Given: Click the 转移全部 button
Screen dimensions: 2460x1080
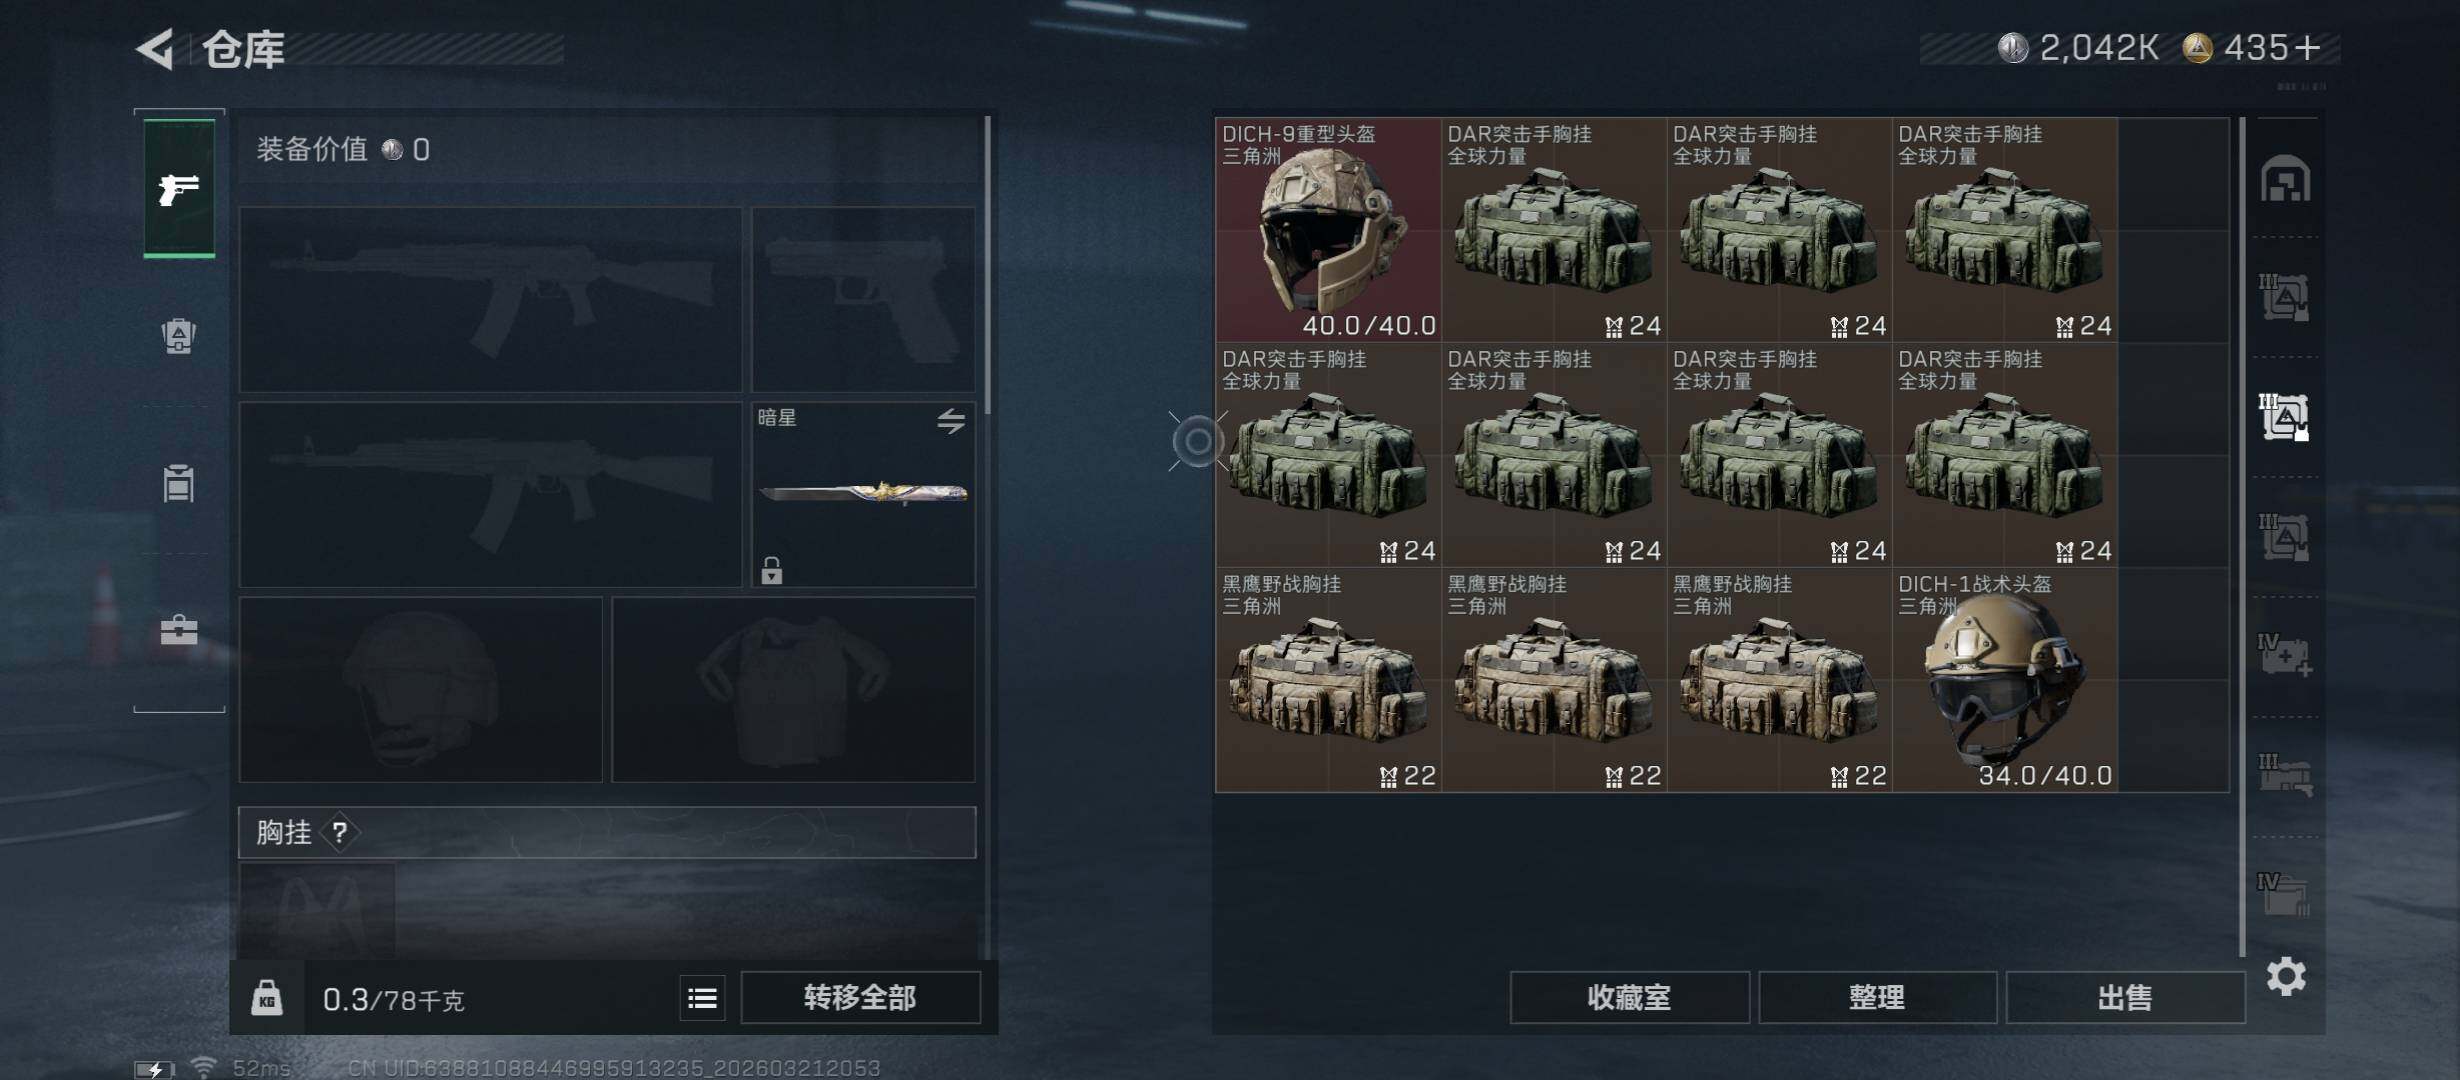Looking at the screenshot, I should tap(860, 998).
